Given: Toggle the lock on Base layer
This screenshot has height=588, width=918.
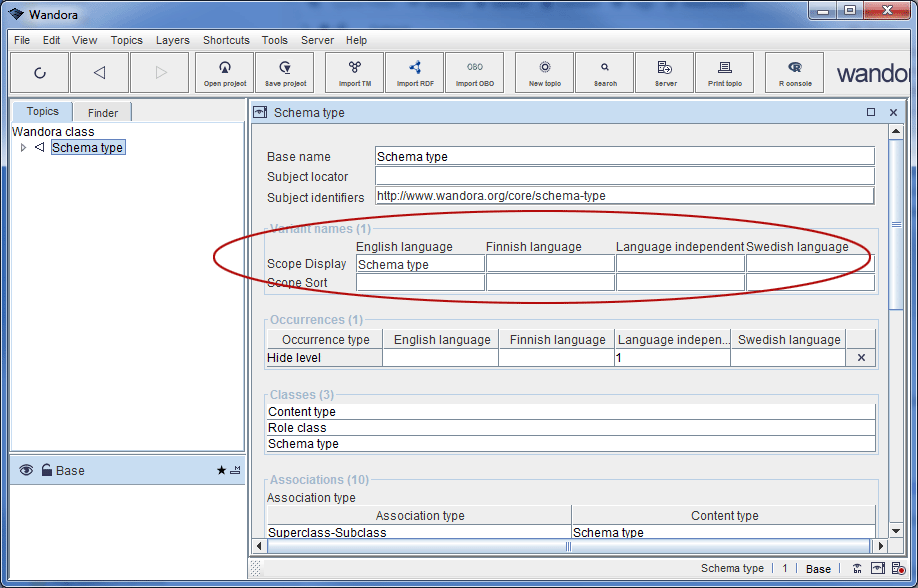Looking at the screenshot, I should [x=46, y=470].
